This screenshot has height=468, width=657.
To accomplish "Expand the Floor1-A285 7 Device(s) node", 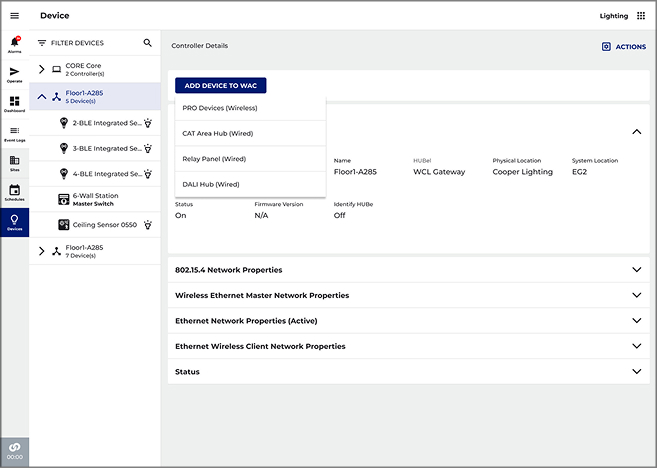I will click(41, 251).
